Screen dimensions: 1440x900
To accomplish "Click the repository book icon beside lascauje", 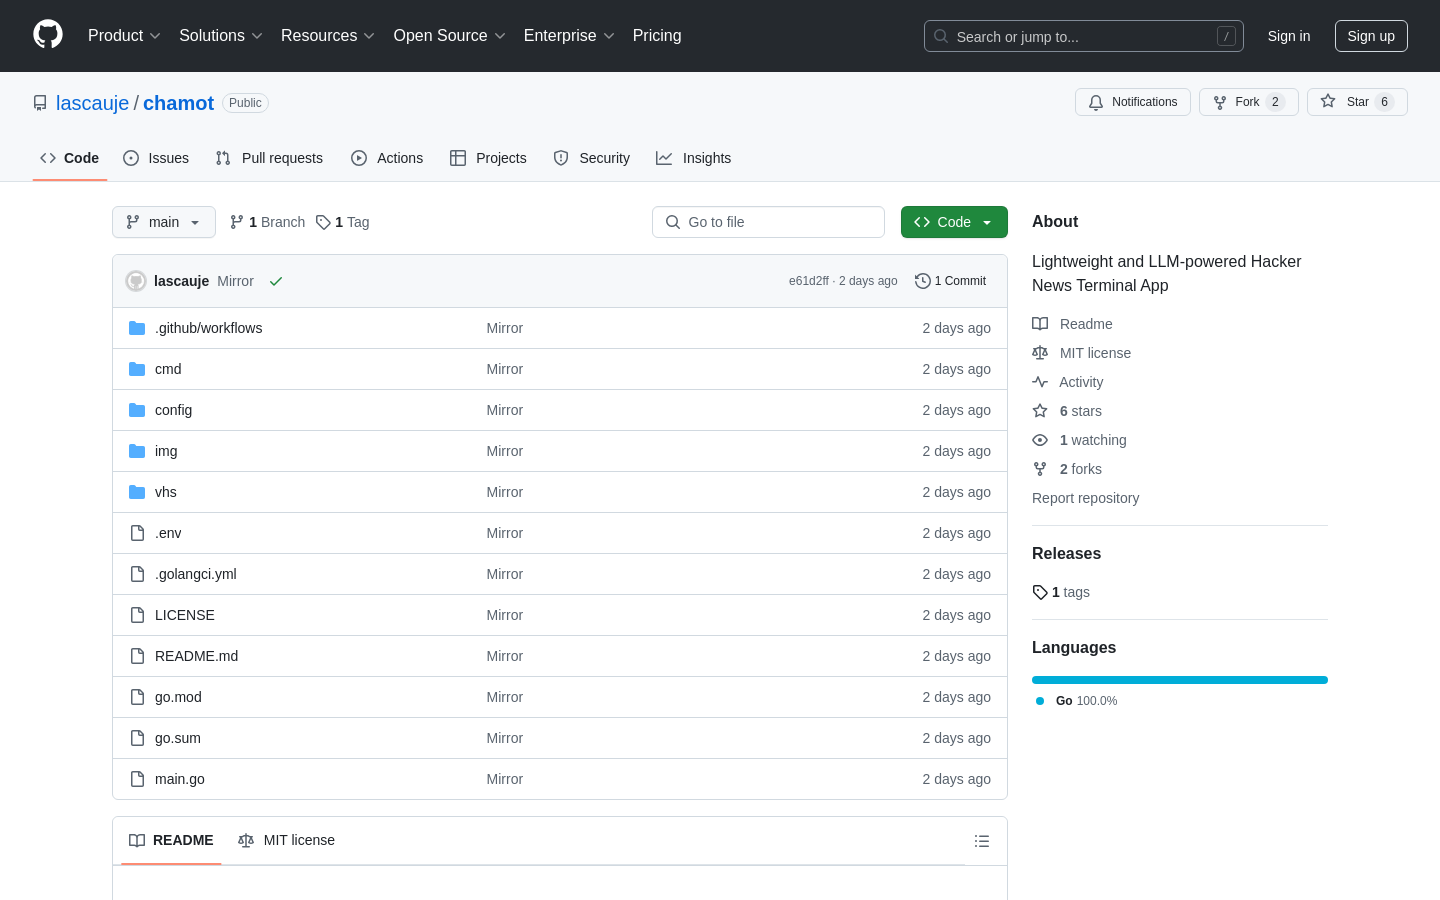I will [40, 103].
